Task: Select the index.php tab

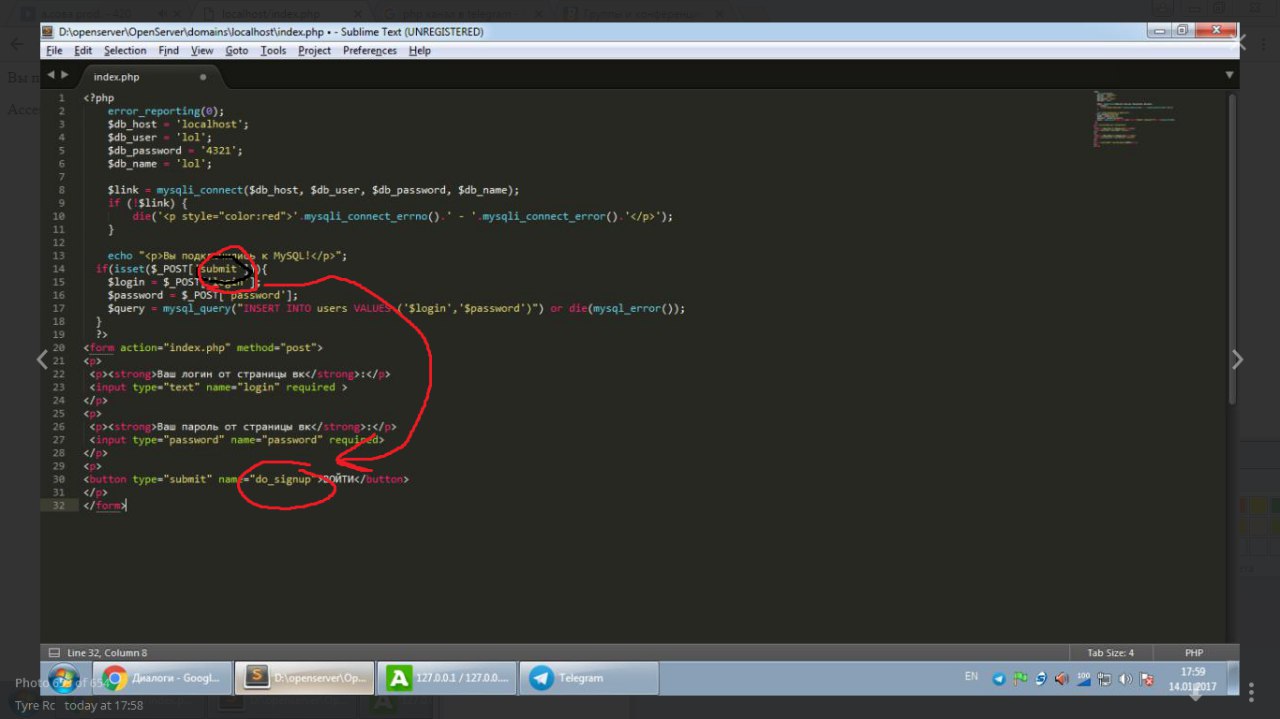Action: click(x=117, y=76)
